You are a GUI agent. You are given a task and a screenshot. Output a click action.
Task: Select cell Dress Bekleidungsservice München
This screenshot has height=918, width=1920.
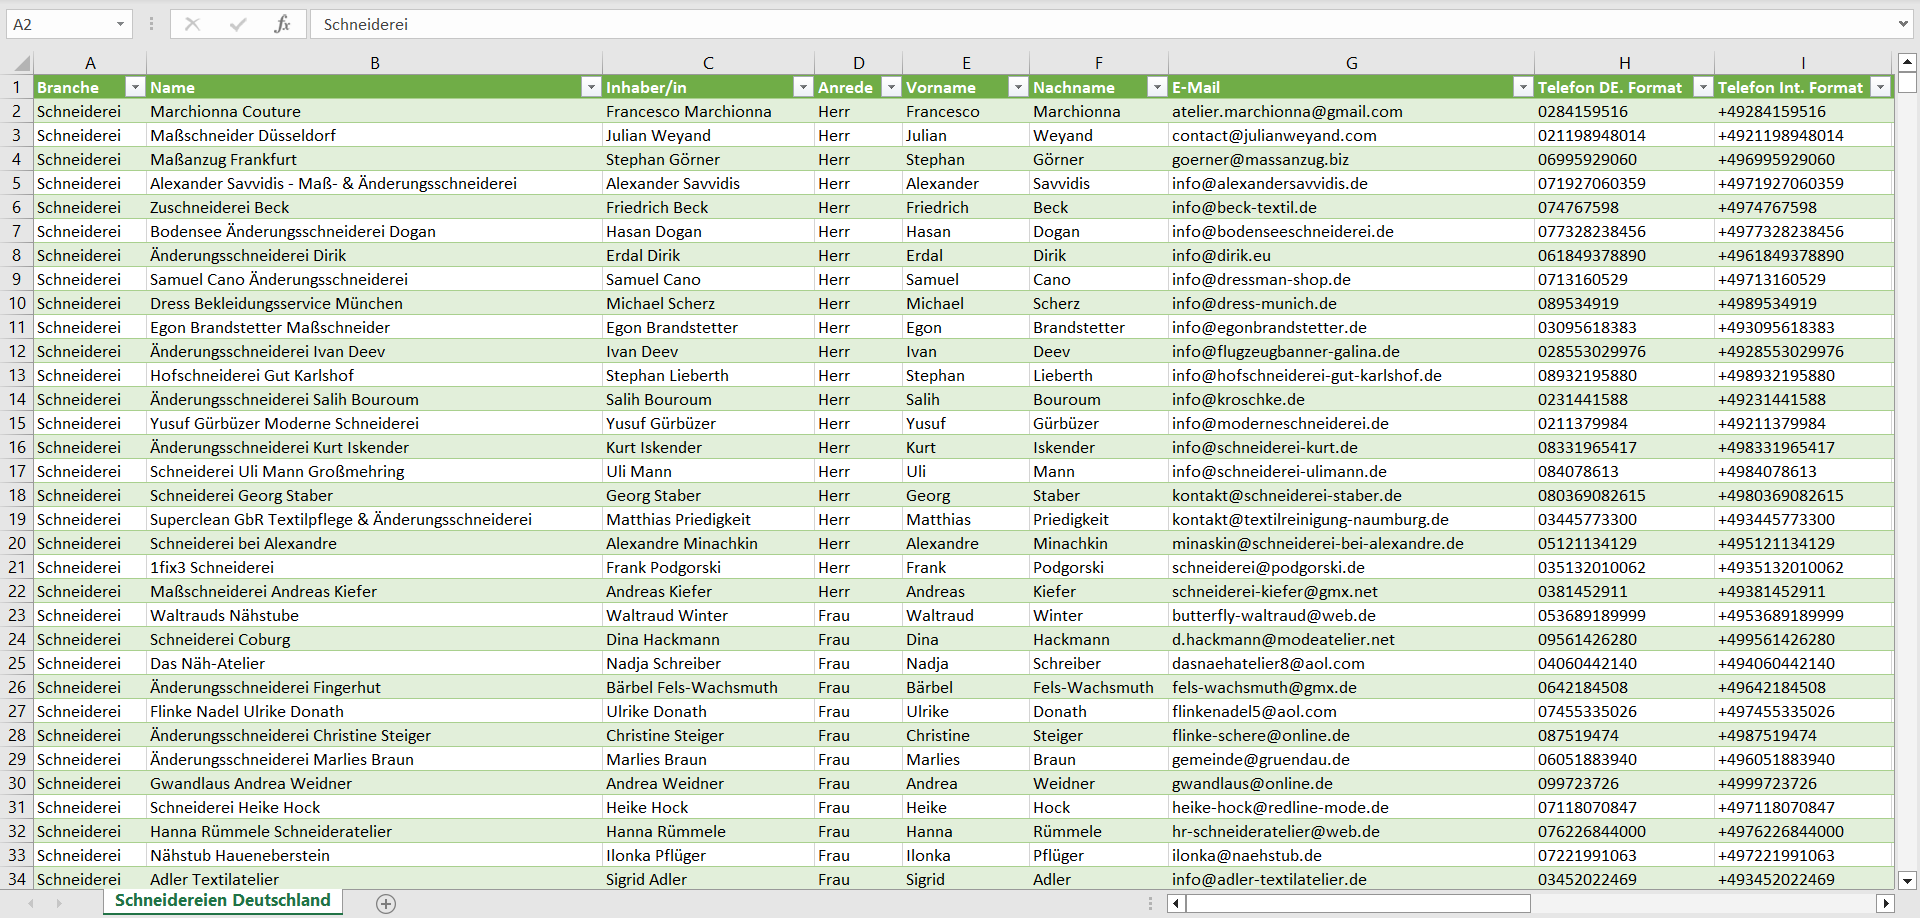coord(375,303)
